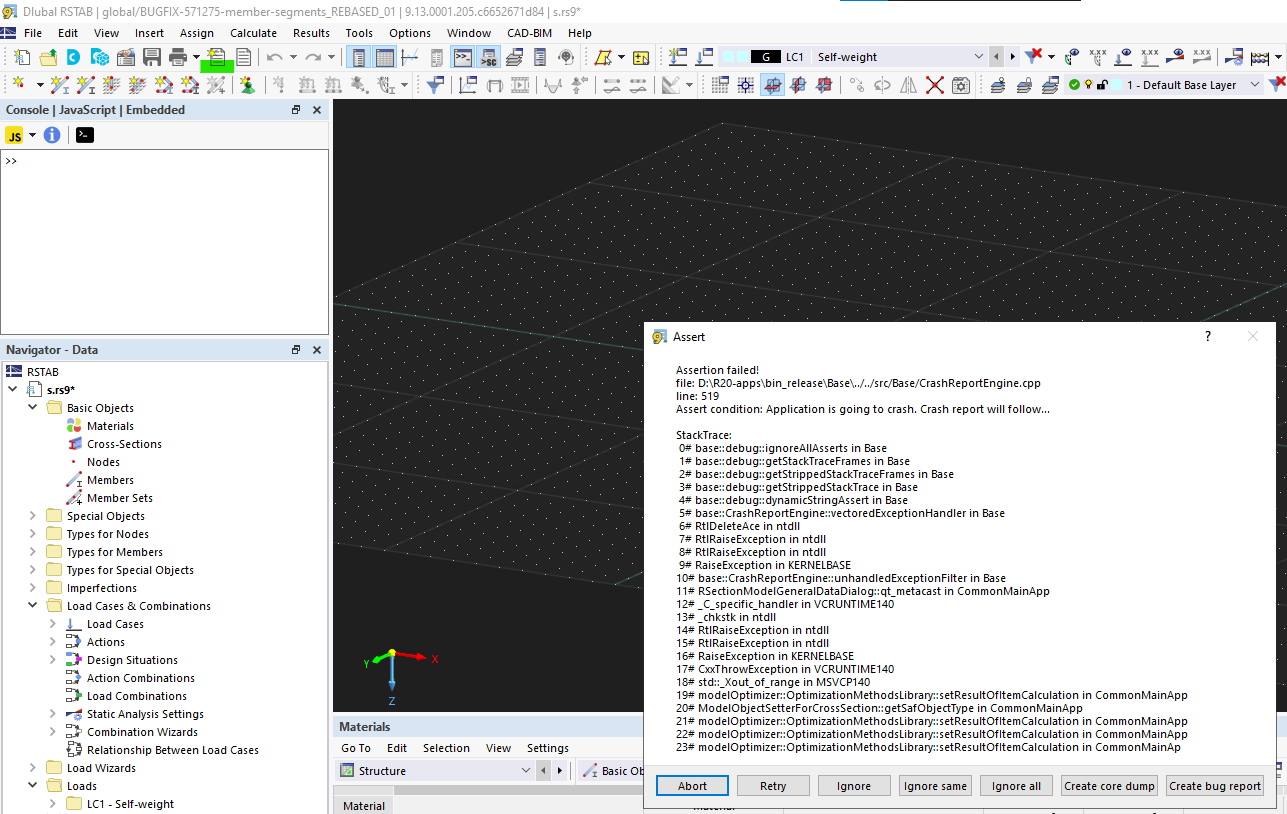
Task: Select Relationship Between Load Cases item
Action: point(173,750)
